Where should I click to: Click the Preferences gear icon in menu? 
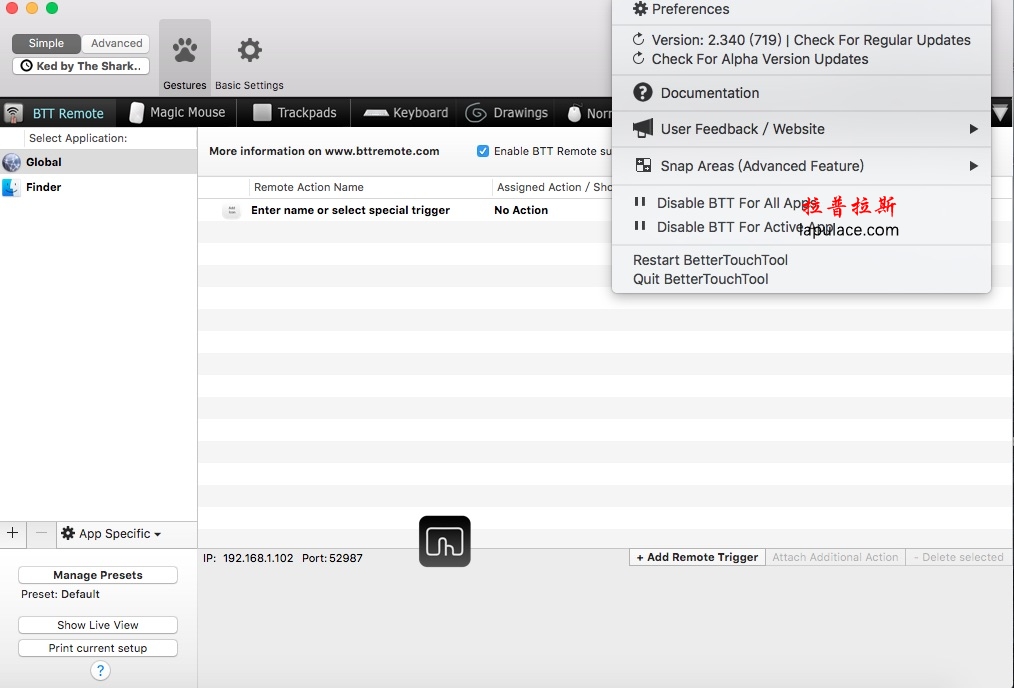pos(640,8)
